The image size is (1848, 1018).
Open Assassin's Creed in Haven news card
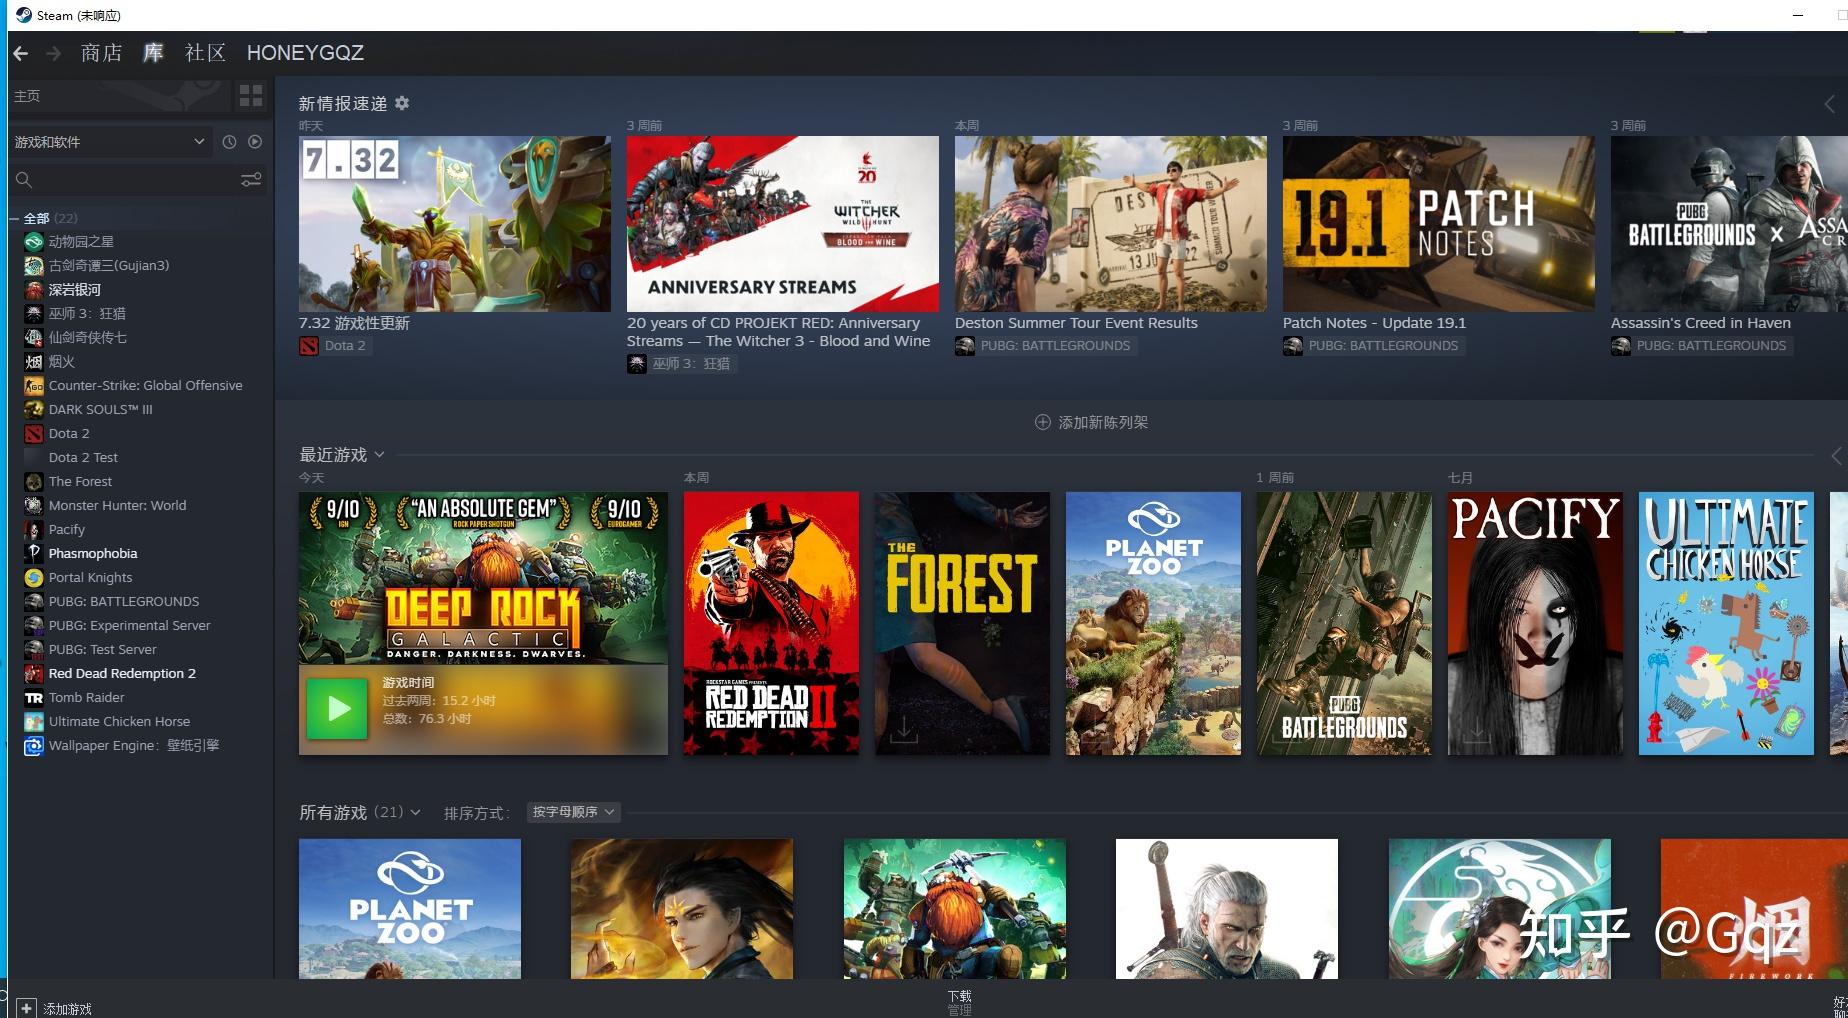coord(1729,224)
